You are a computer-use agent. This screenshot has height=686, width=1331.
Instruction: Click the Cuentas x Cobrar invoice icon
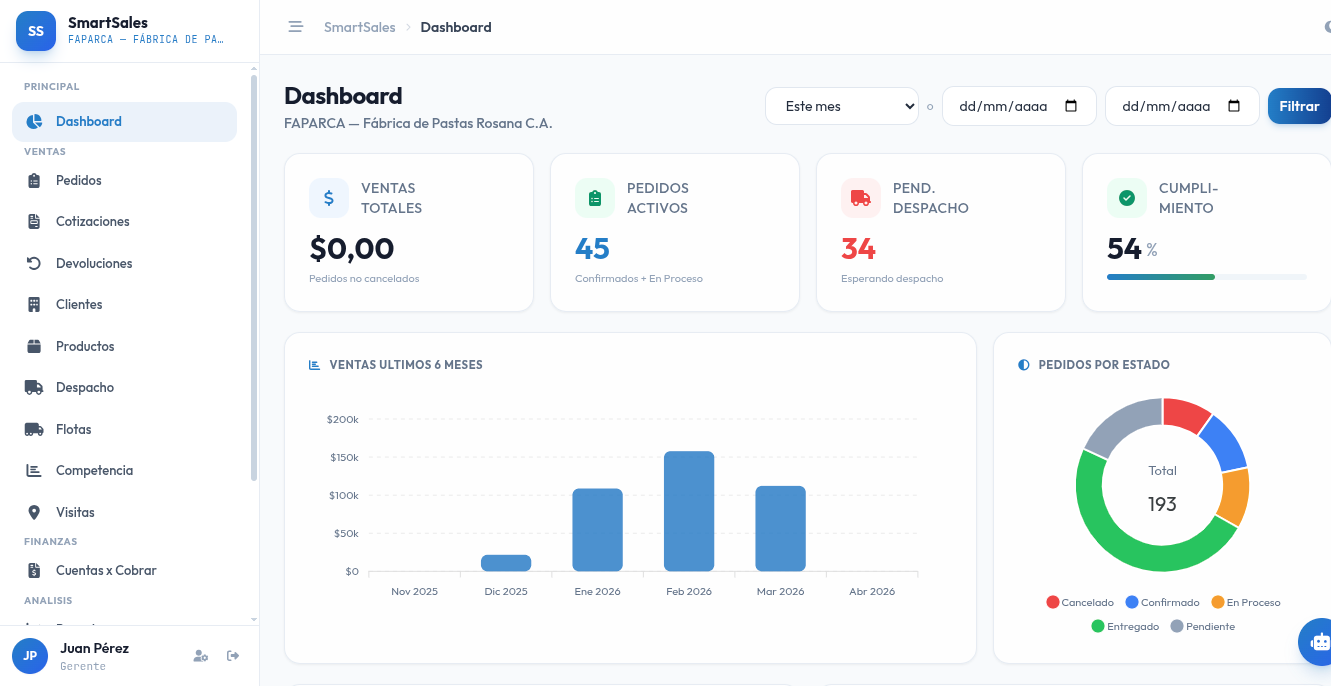coord(34,571)
